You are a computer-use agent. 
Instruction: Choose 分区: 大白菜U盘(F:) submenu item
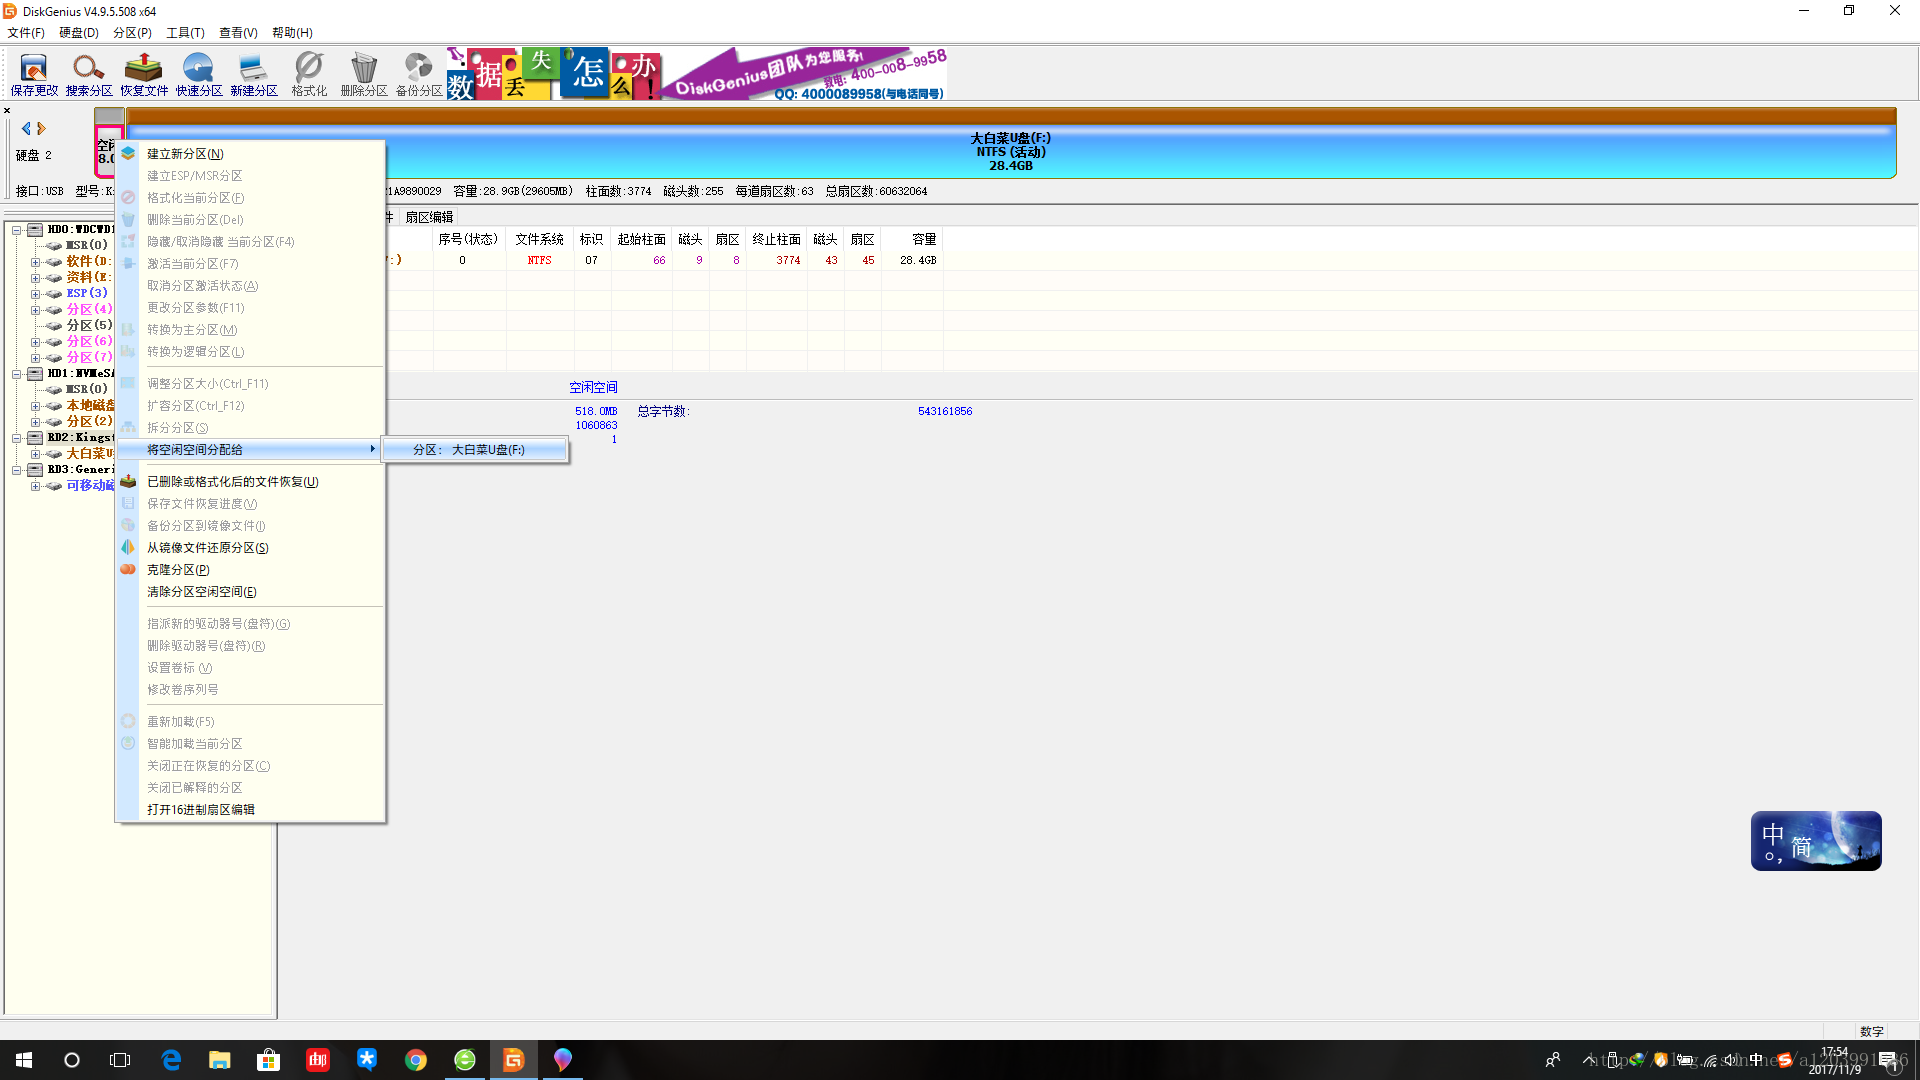(469, 450)
